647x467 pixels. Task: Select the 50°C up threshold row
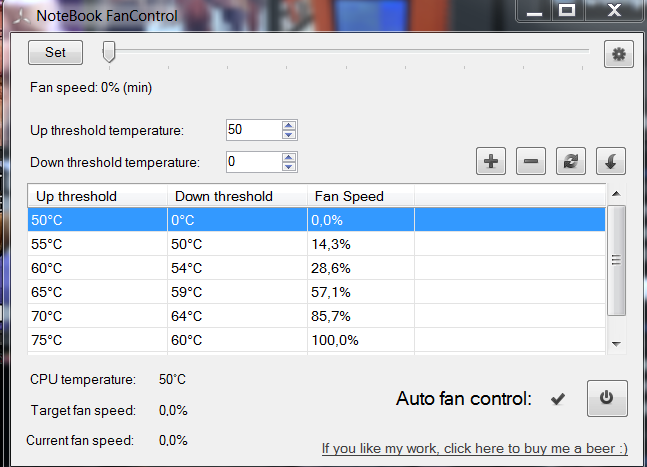tap(316, 220)
